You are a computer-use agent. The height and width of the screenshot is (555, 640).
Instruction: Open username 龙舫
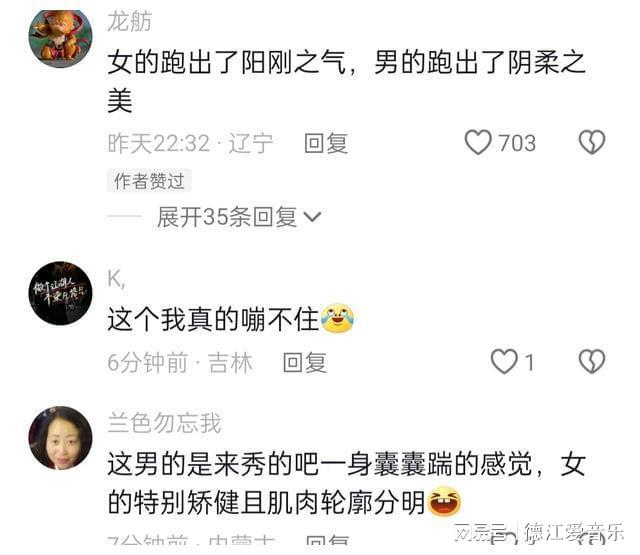pyautogui.click(x=130, y=21)
